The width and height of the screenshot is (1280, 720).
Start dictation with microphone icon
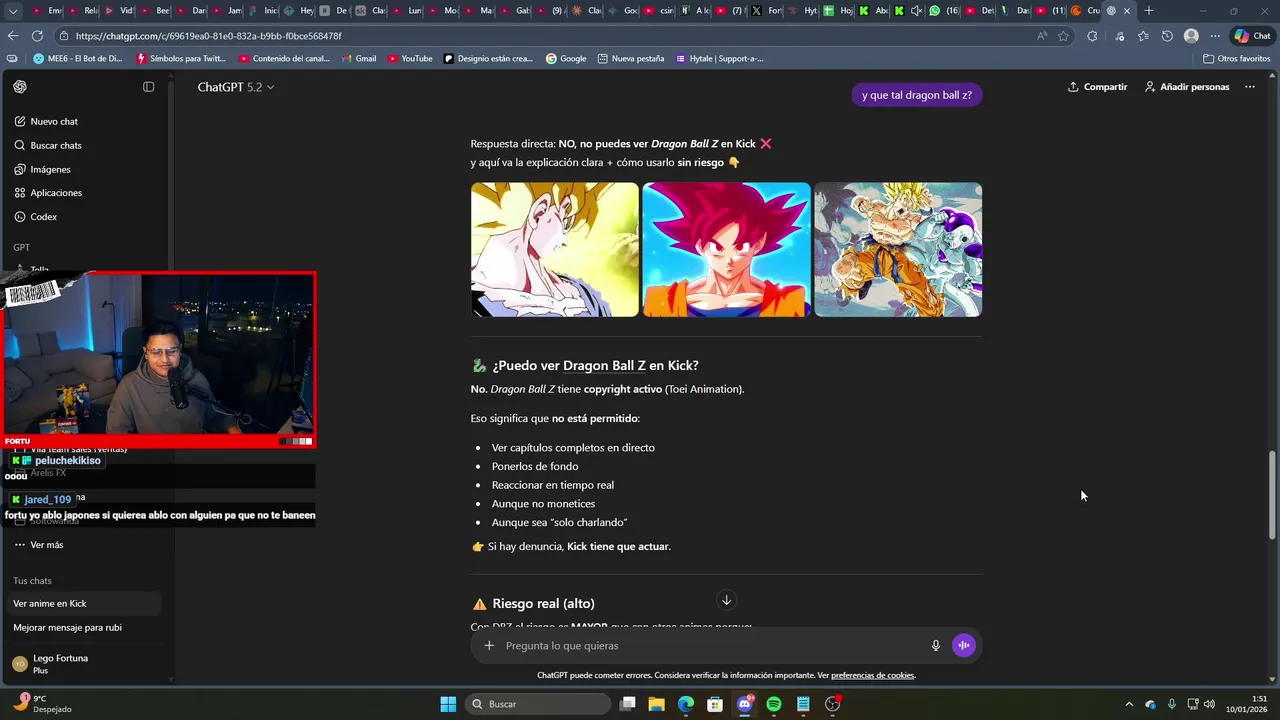[936, 646]
